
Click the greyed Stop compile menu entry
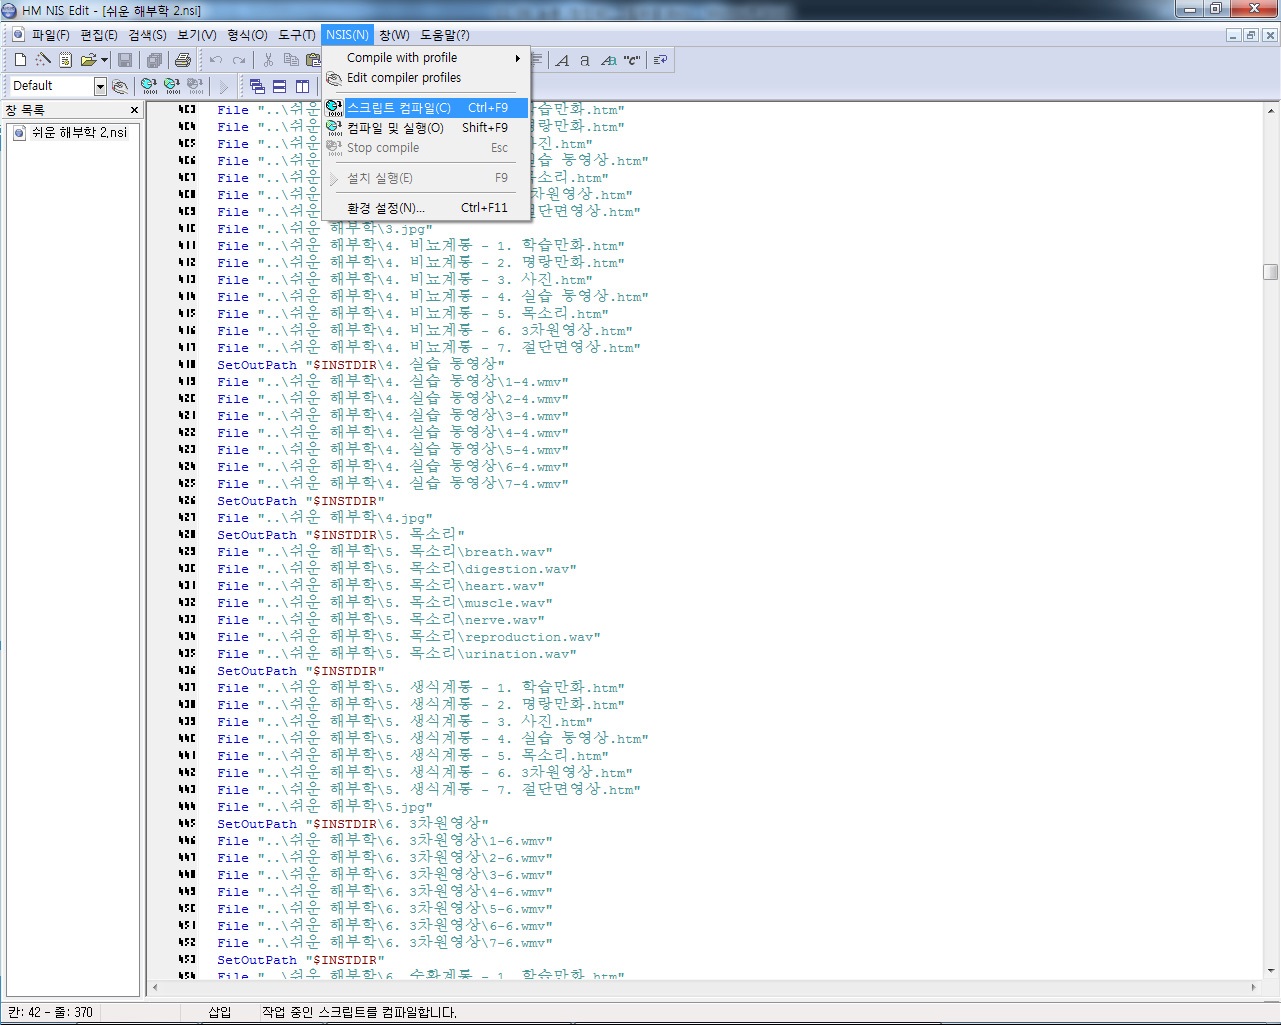point(424,148)
